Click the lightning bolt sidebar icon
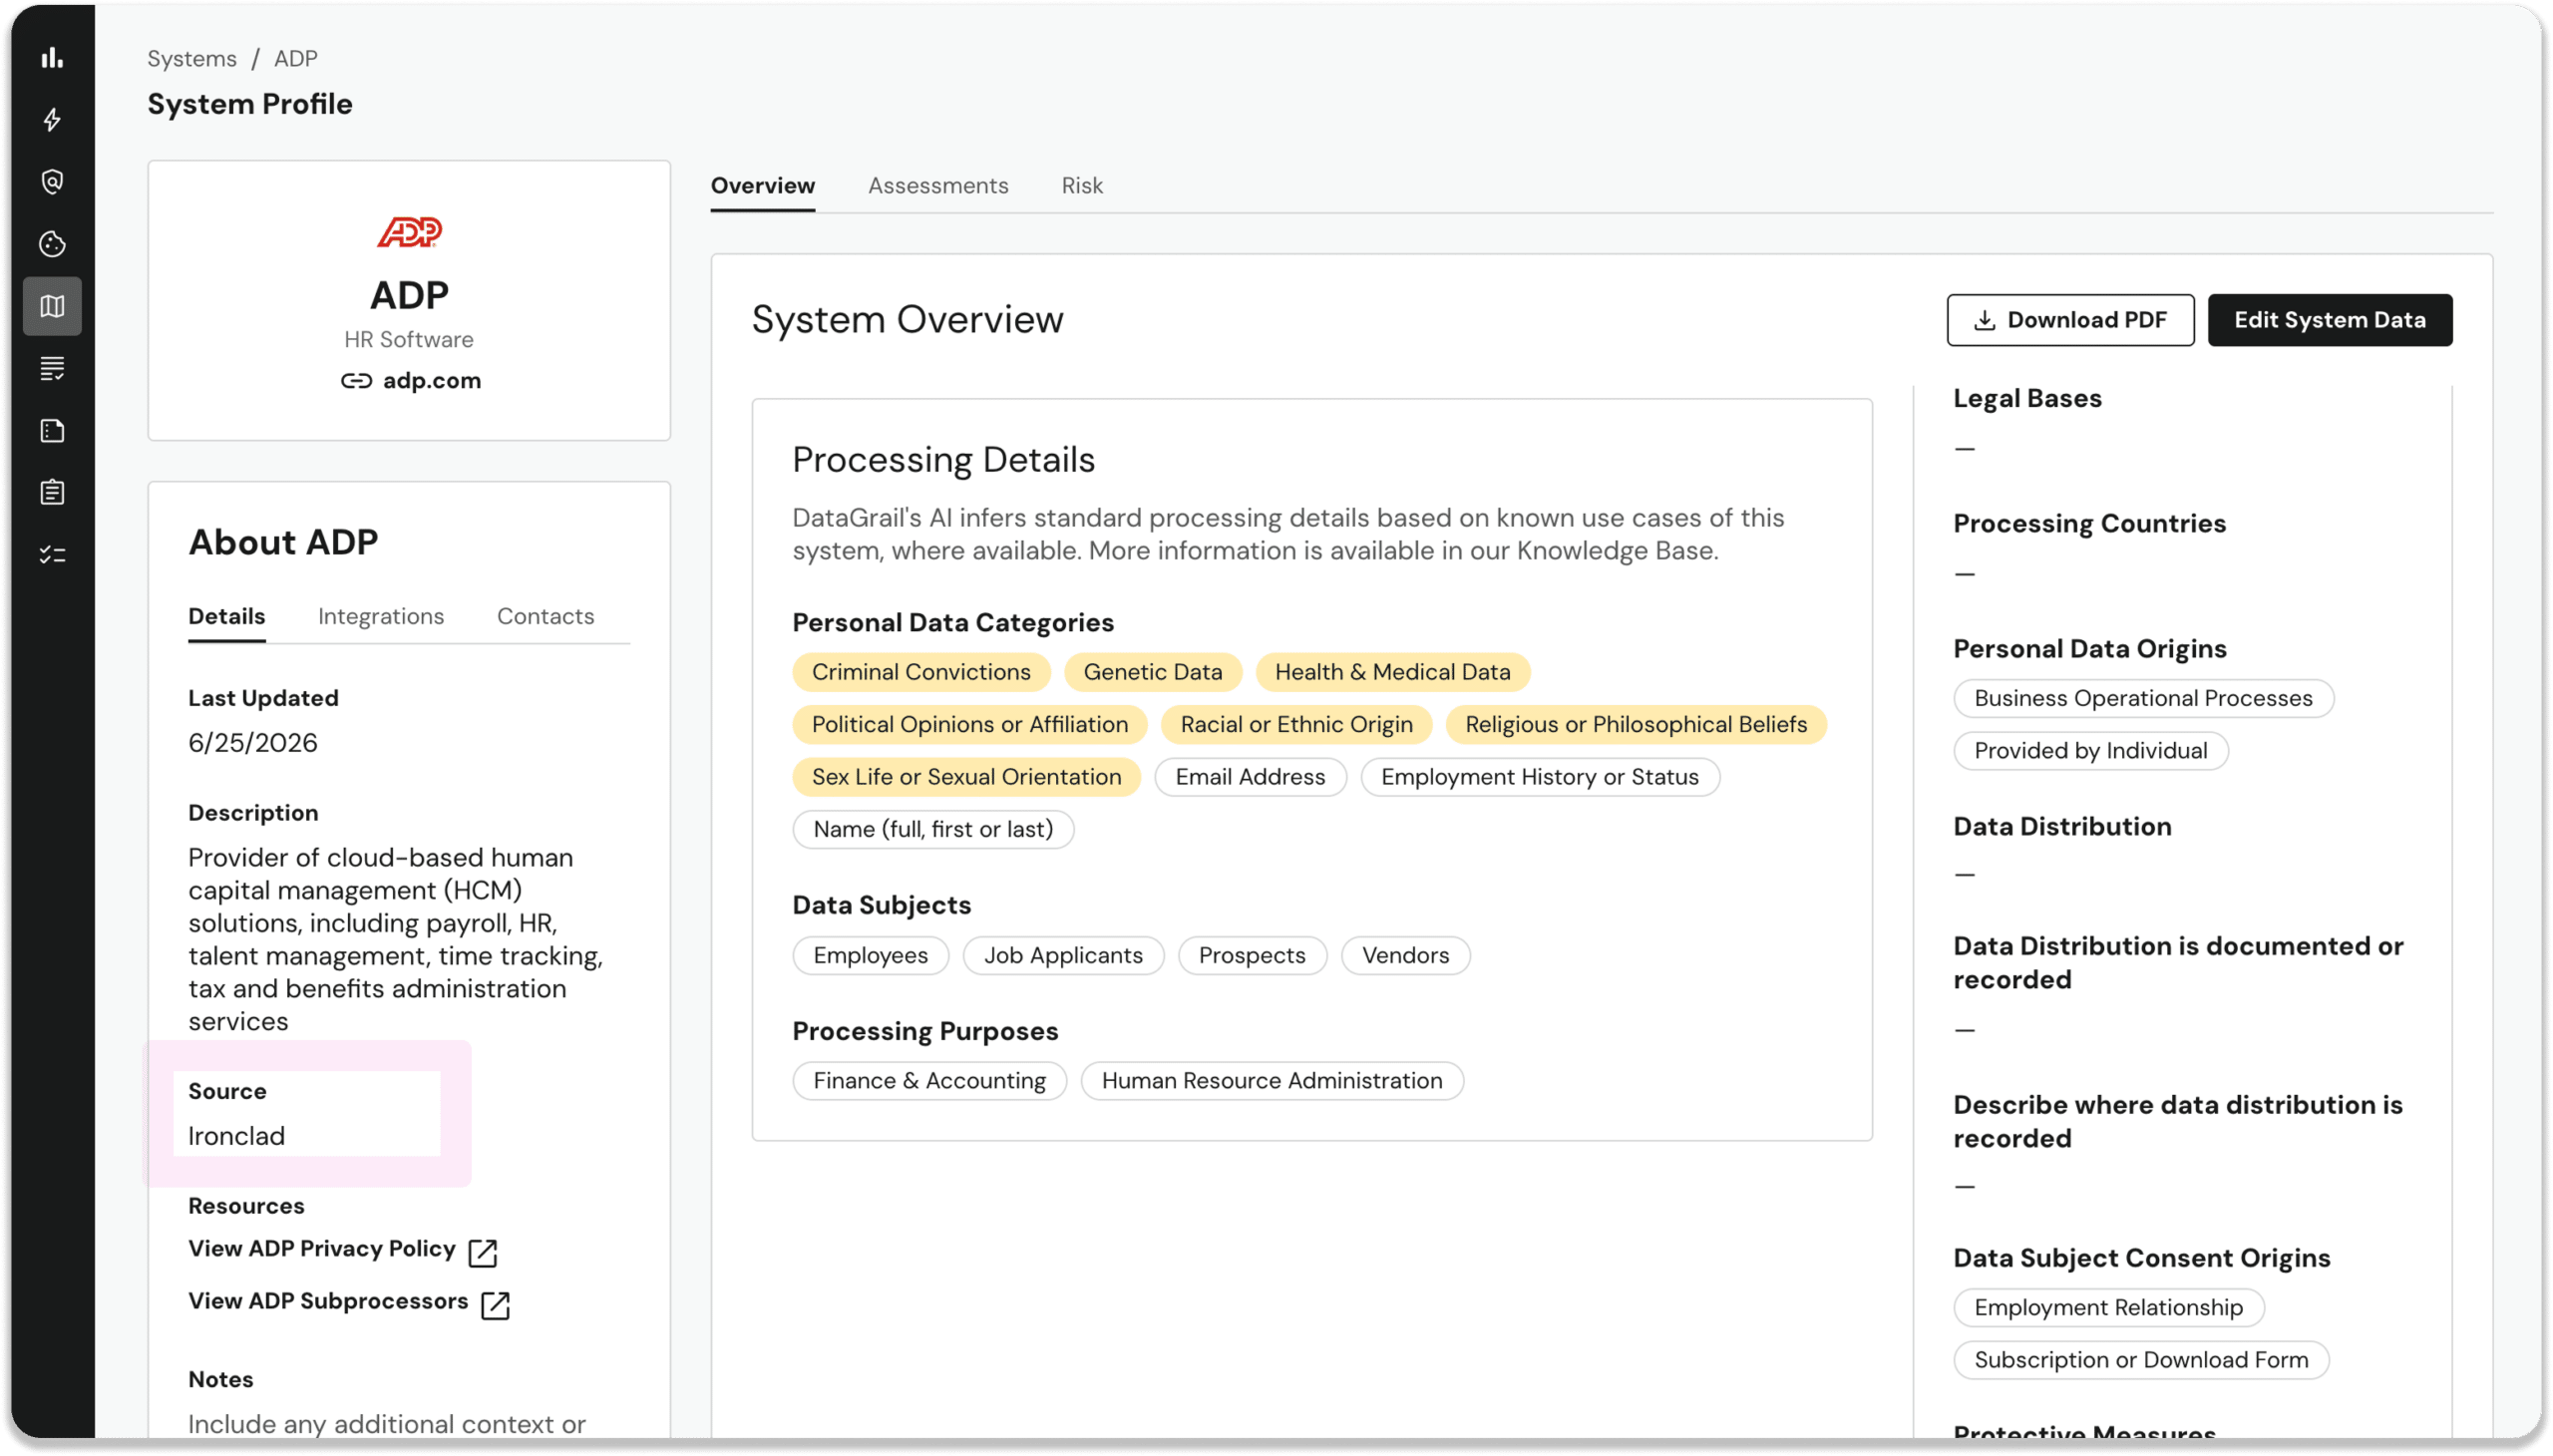 [52, 119]
